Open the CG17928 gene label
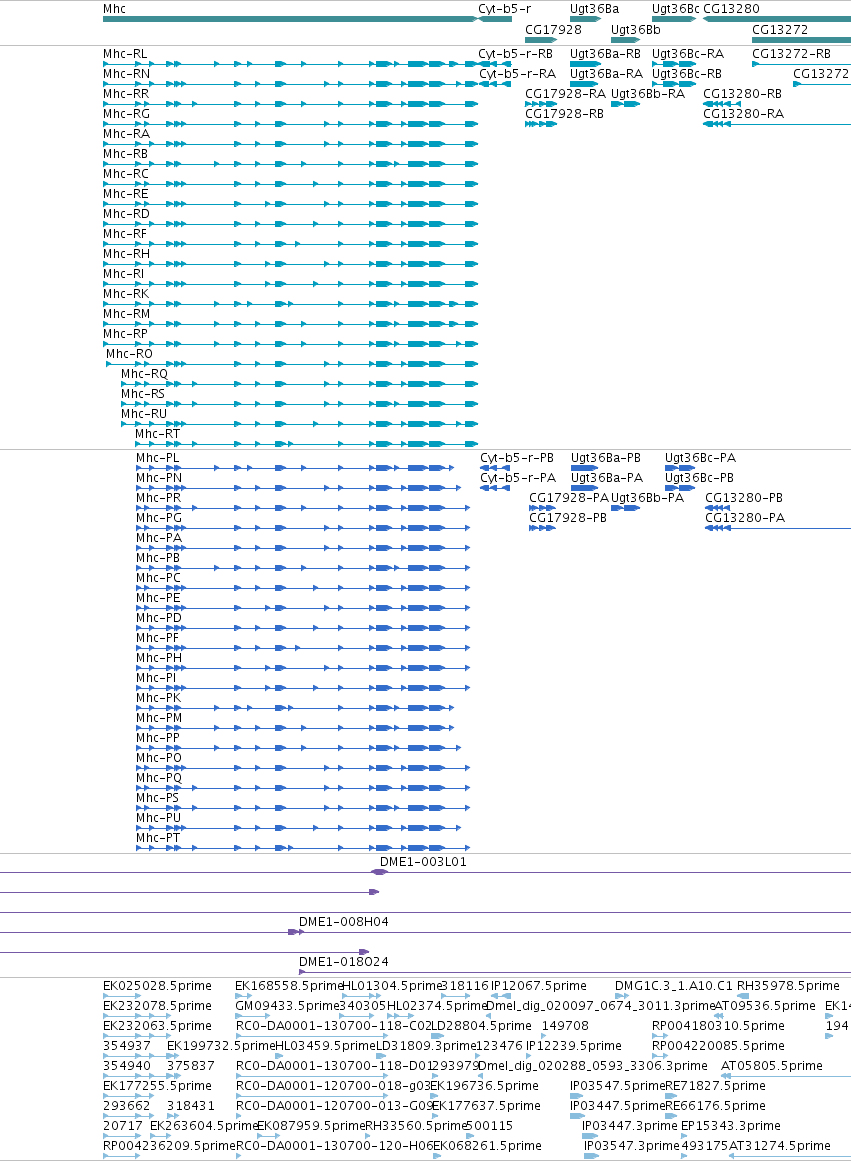Screen dimensions: 851x1161 pyautogui.click(x=553, y=30)
